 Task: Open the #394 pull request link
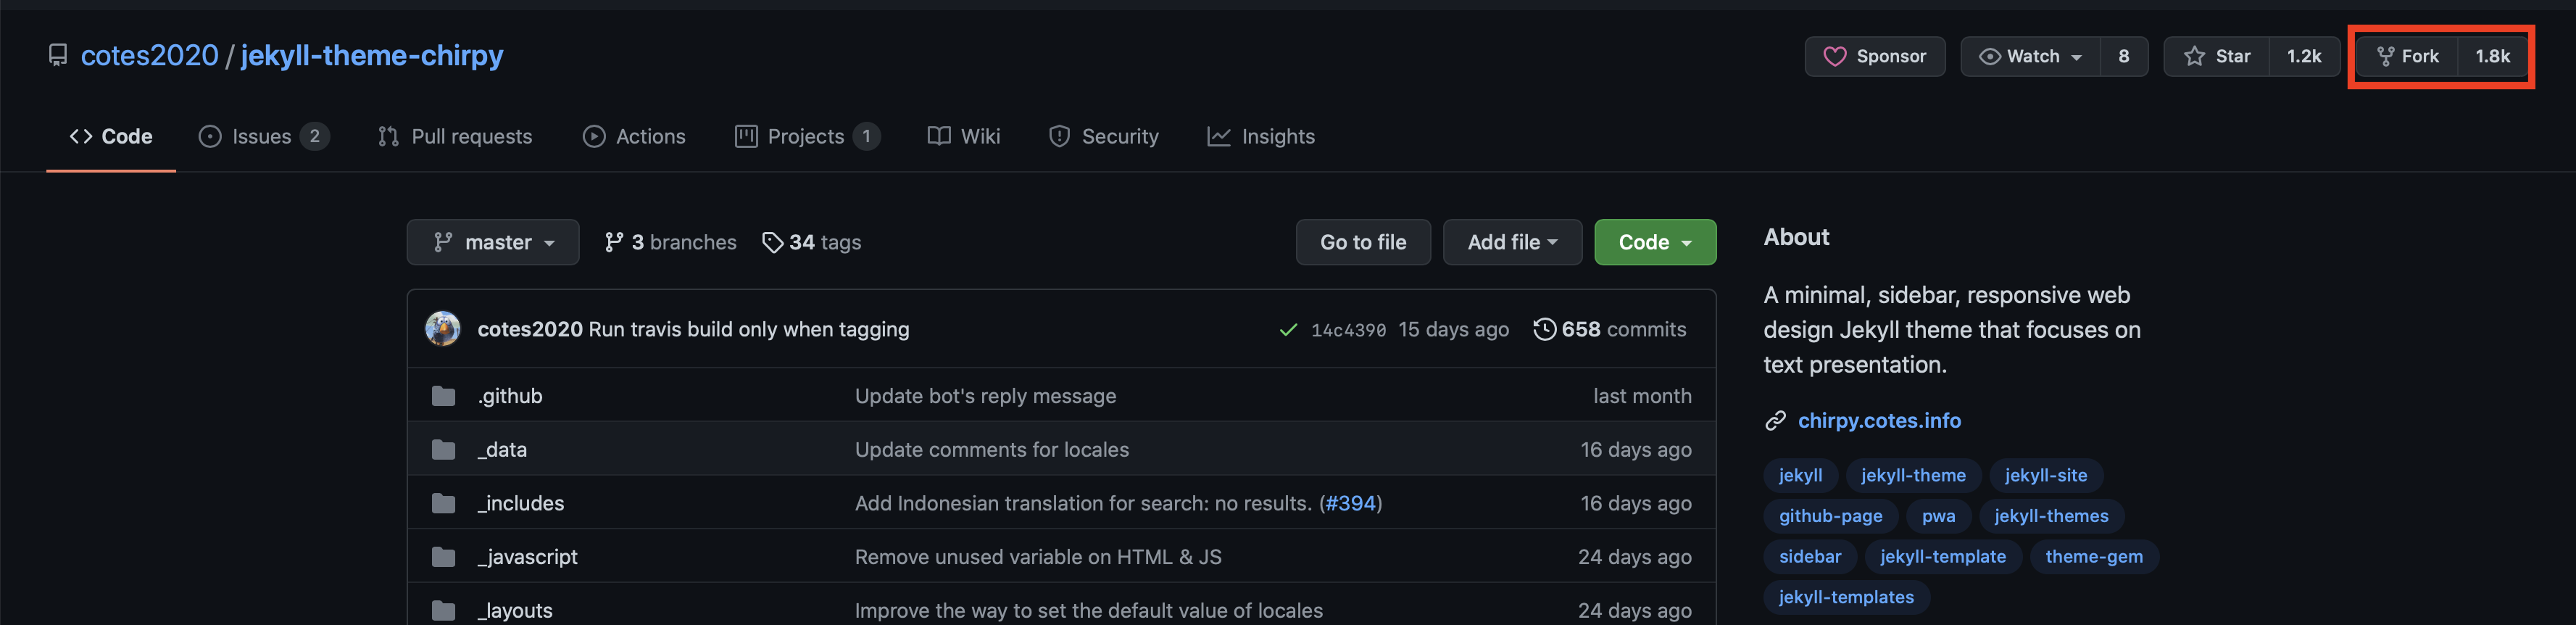coord(1350,503)
